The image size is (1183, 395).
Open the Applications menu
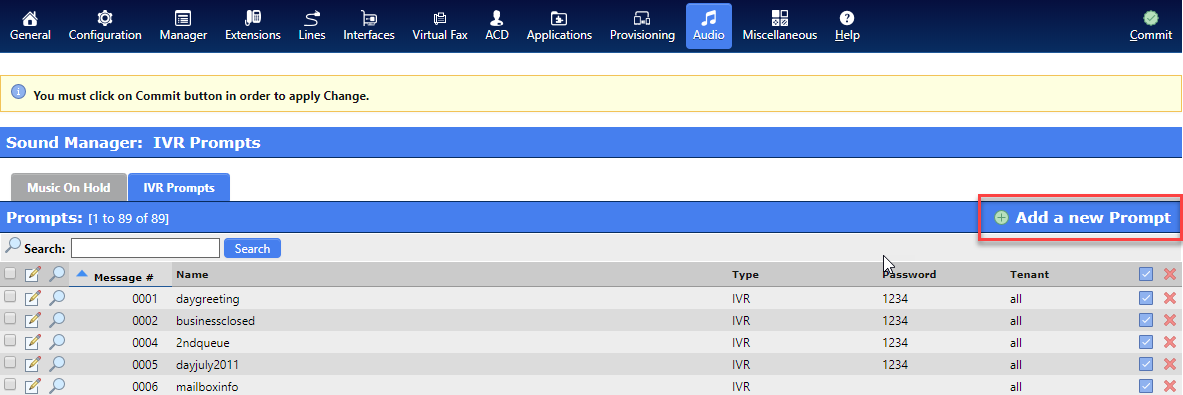559,26
